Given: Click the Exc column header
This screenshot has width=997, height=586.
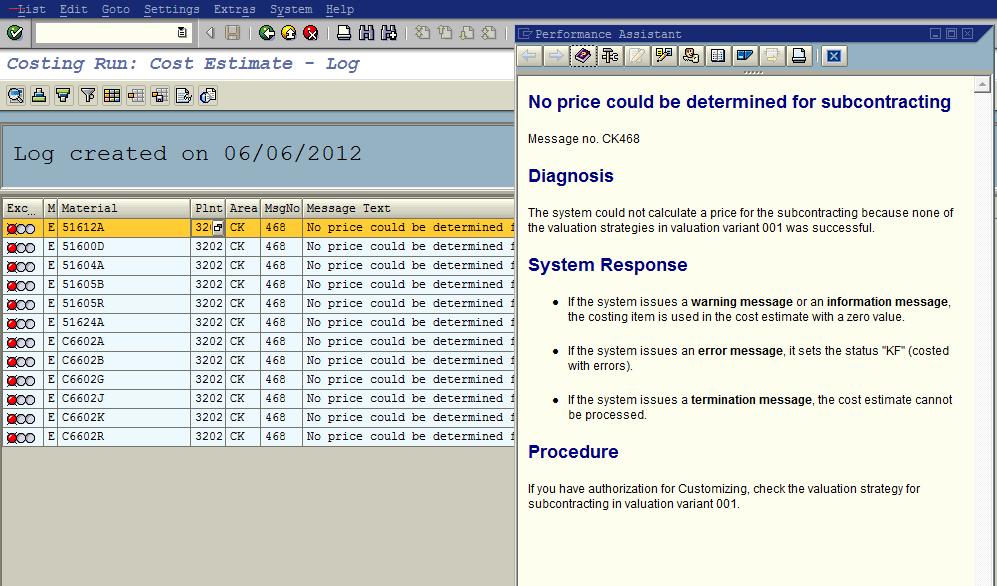Looking at the screenshot, I should point(22,208).
